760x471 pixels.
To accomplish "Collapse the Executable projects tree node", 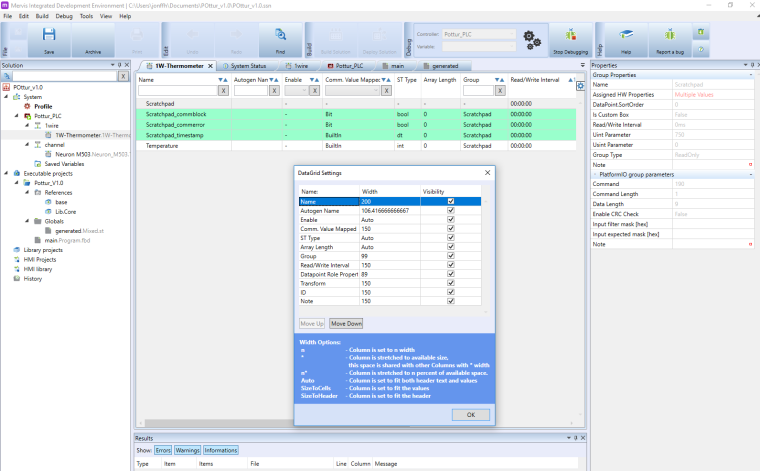I will coord(5,173).
